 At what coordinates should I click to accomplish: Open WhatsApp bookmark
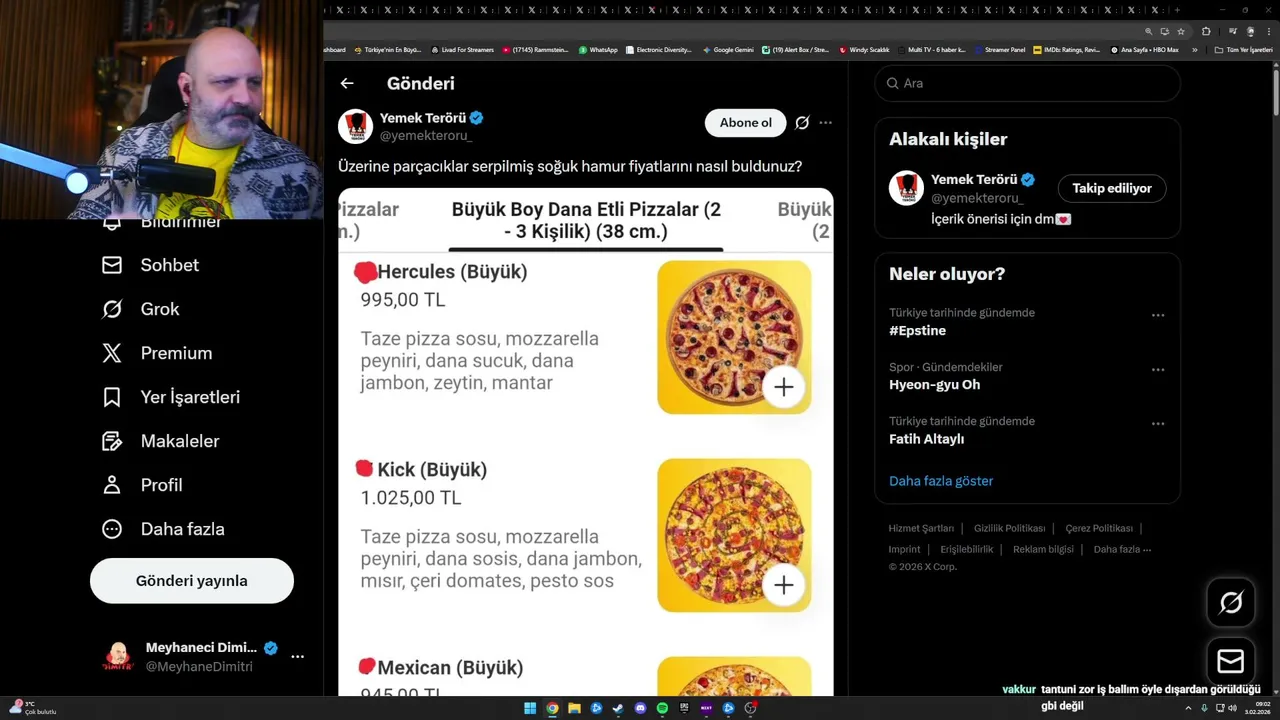pos(598,50)
